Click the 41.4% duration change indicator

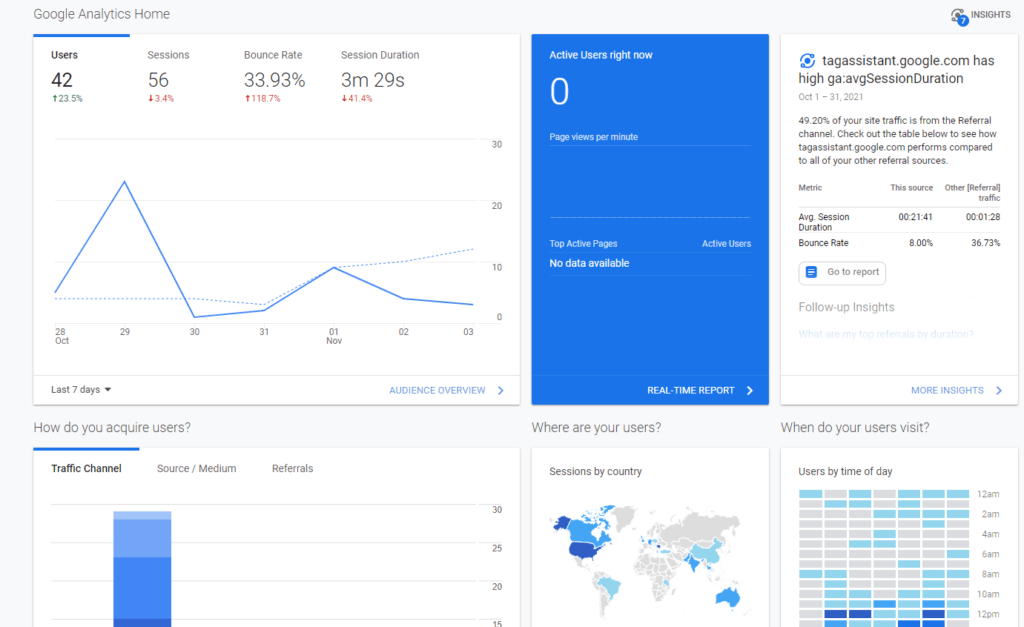(x=357, y=99)
